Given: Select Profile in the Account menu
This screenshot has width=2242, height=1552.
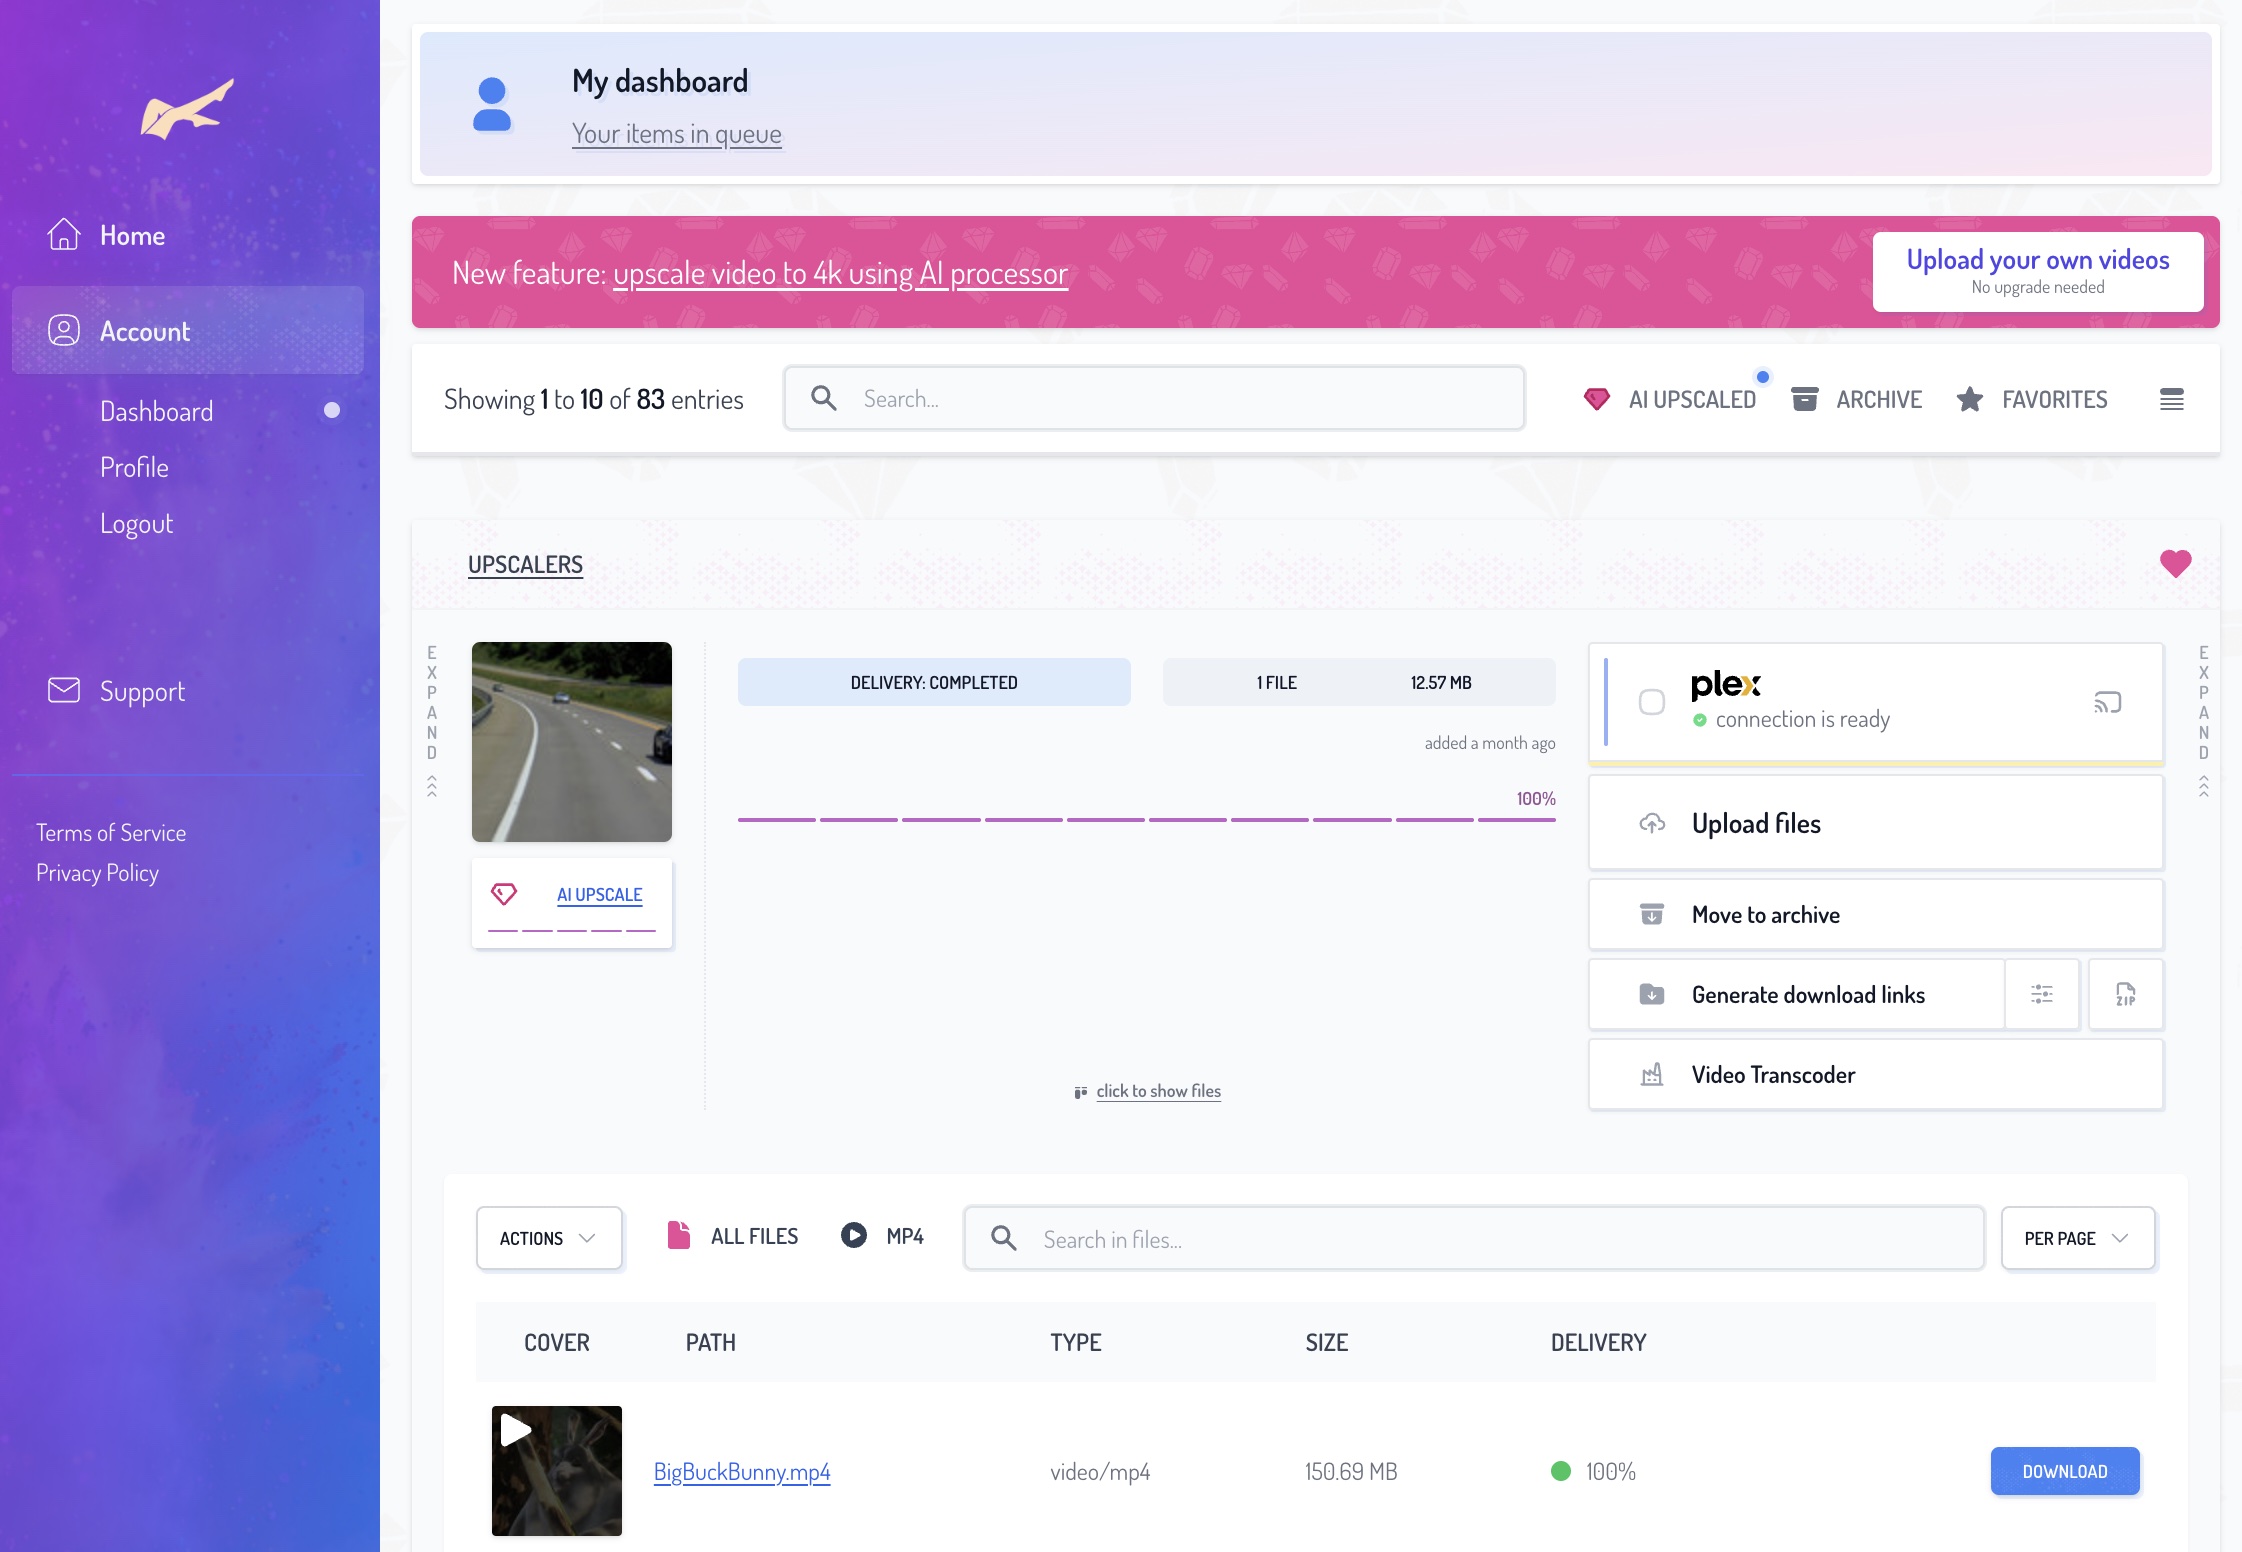Looking at the screenshot, I should 134,467.
